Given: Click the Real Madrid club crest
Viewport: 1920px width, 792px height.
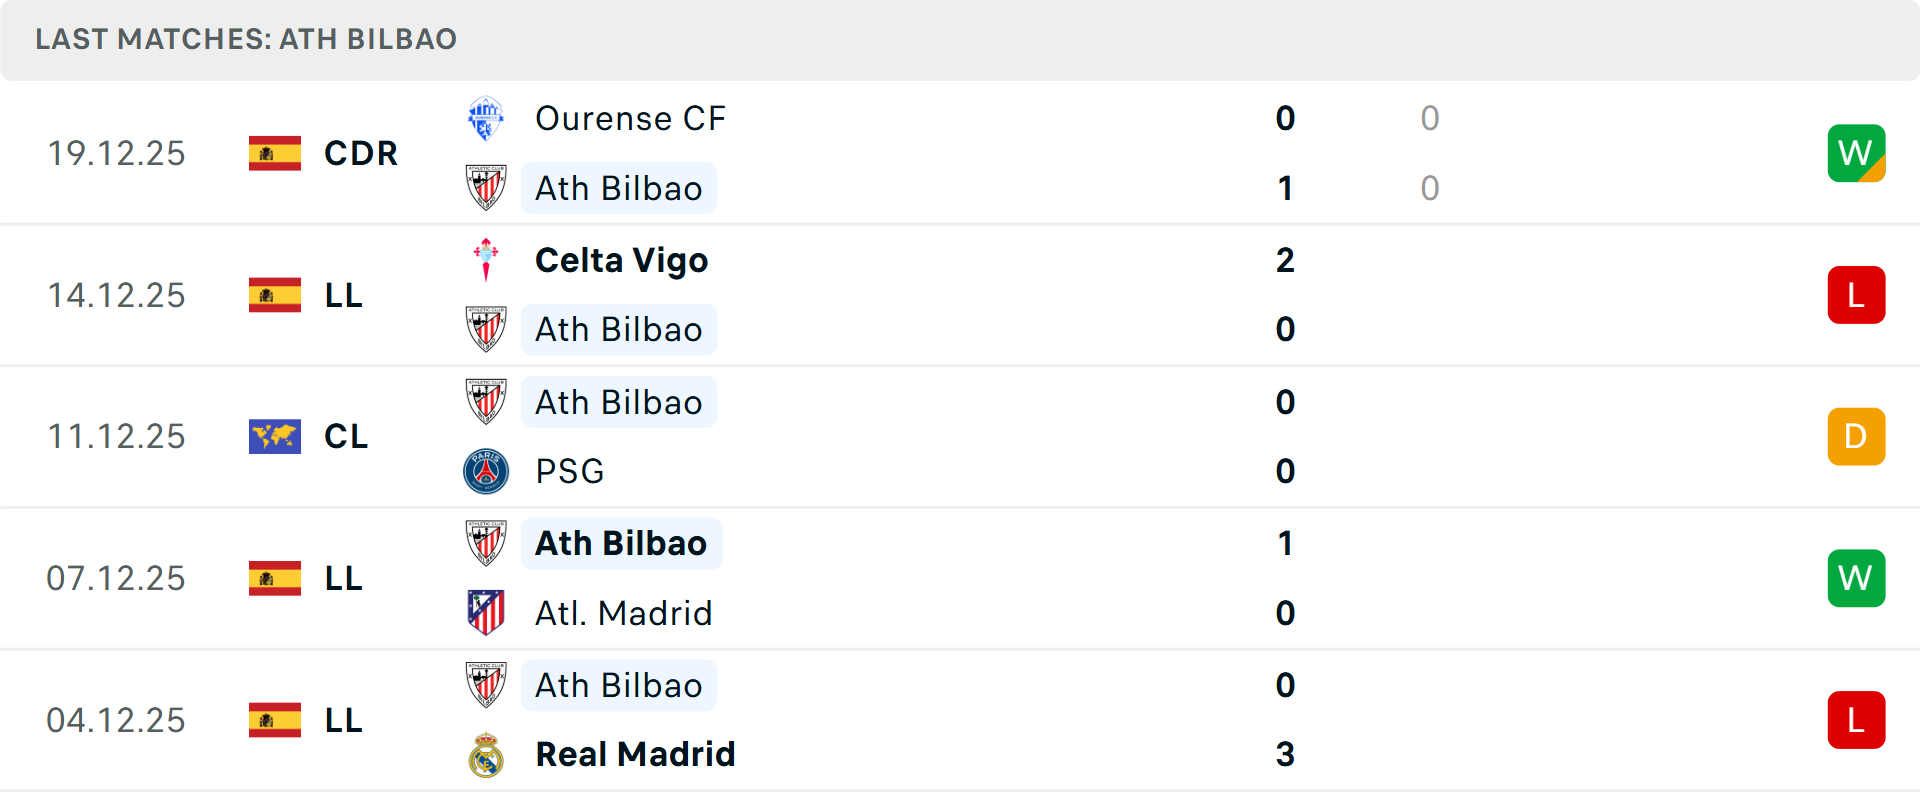Looking at the screenshot, I should click(486, 754).
